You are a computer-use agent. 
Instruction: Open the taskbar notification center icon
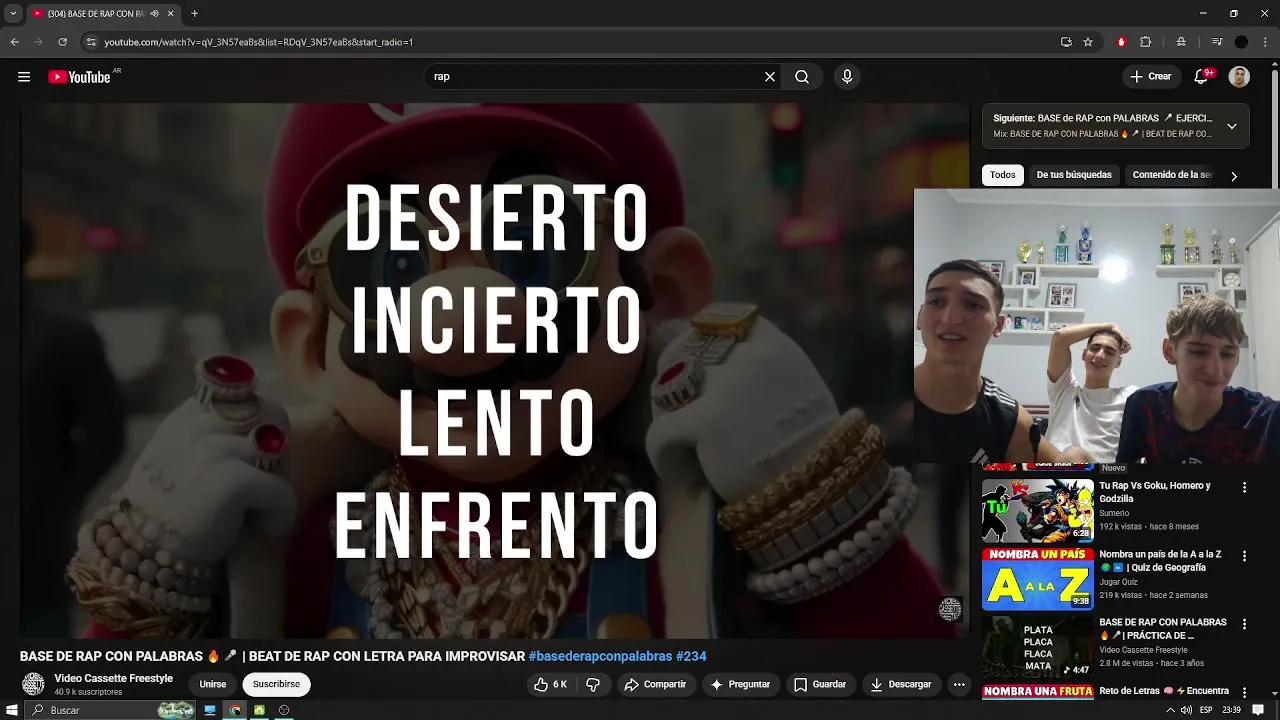click(x=1258, y=710)
